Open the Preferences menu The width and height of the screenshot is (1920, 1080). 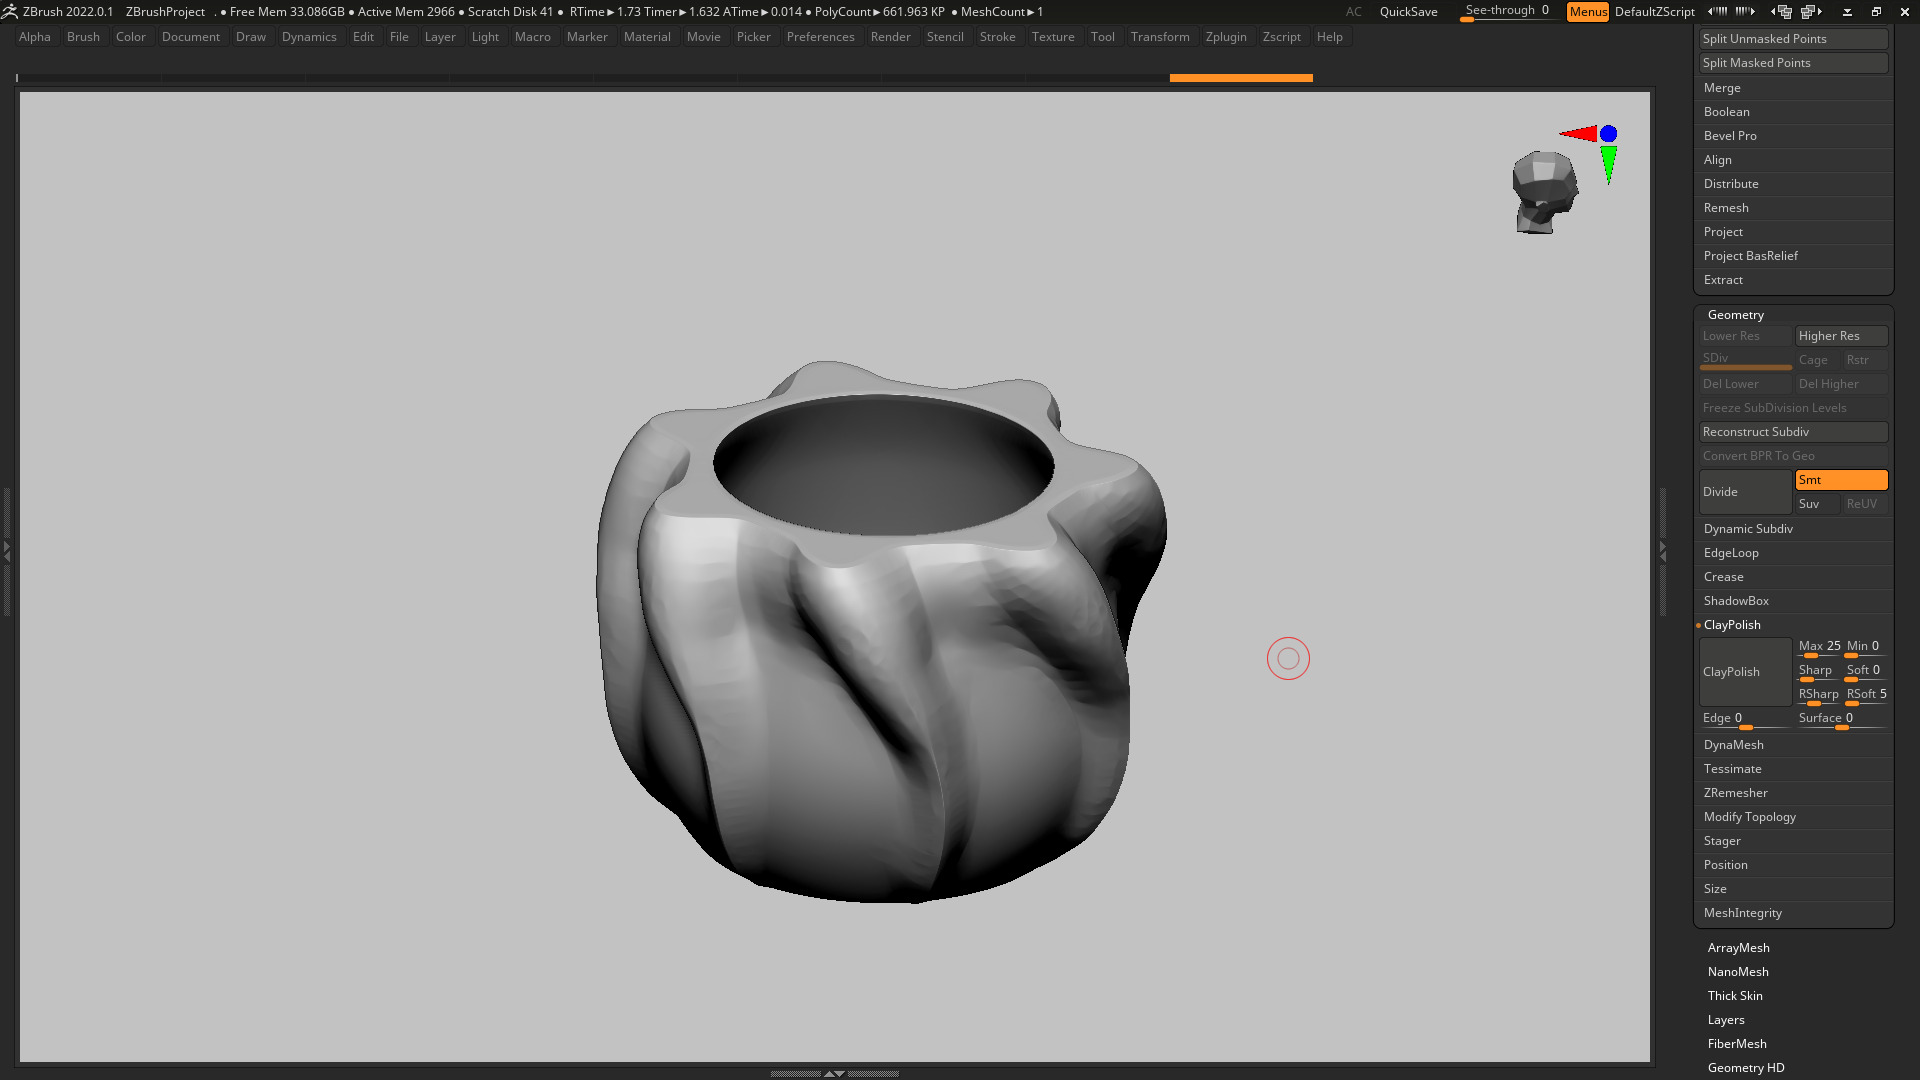(x=820, y=37)
